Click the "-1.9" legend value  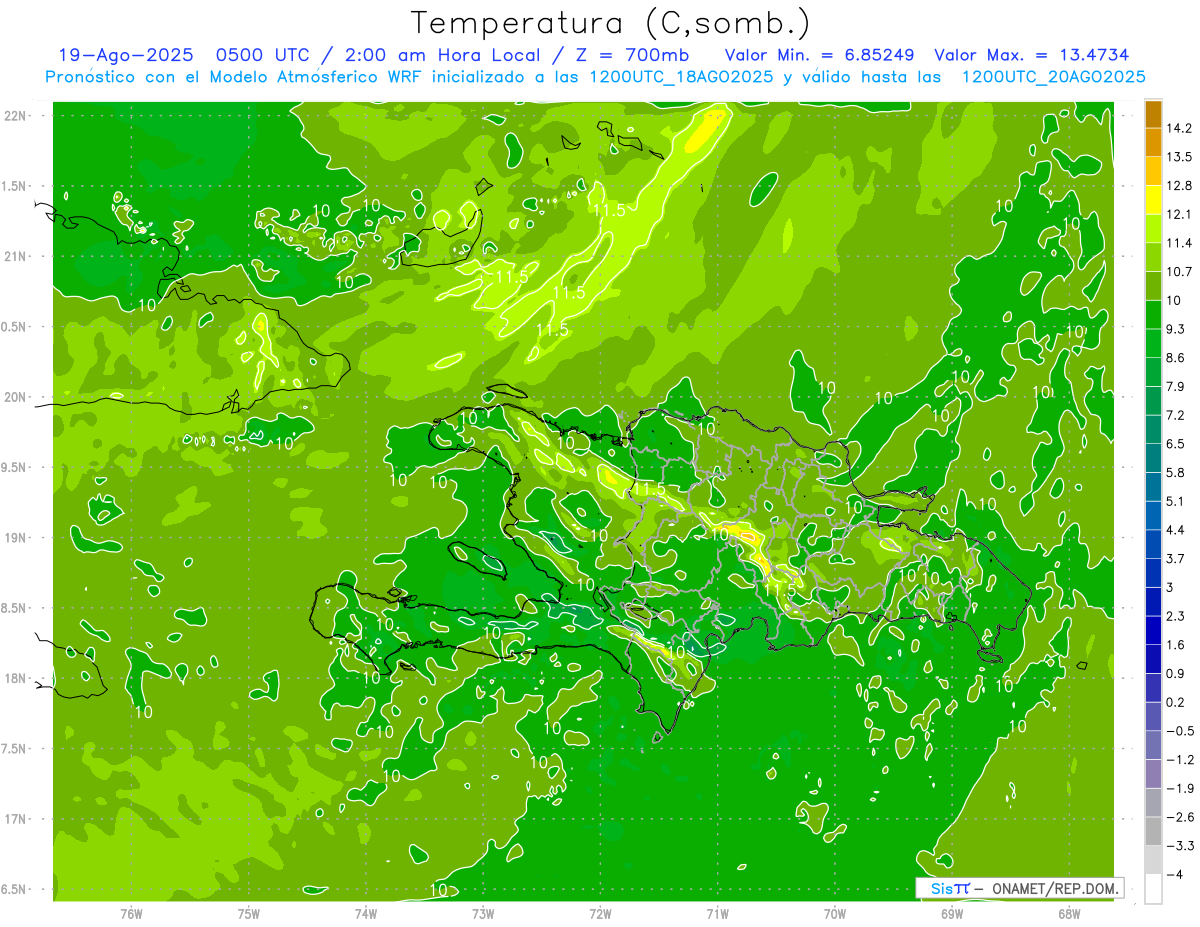click(x=1179, y=788)
